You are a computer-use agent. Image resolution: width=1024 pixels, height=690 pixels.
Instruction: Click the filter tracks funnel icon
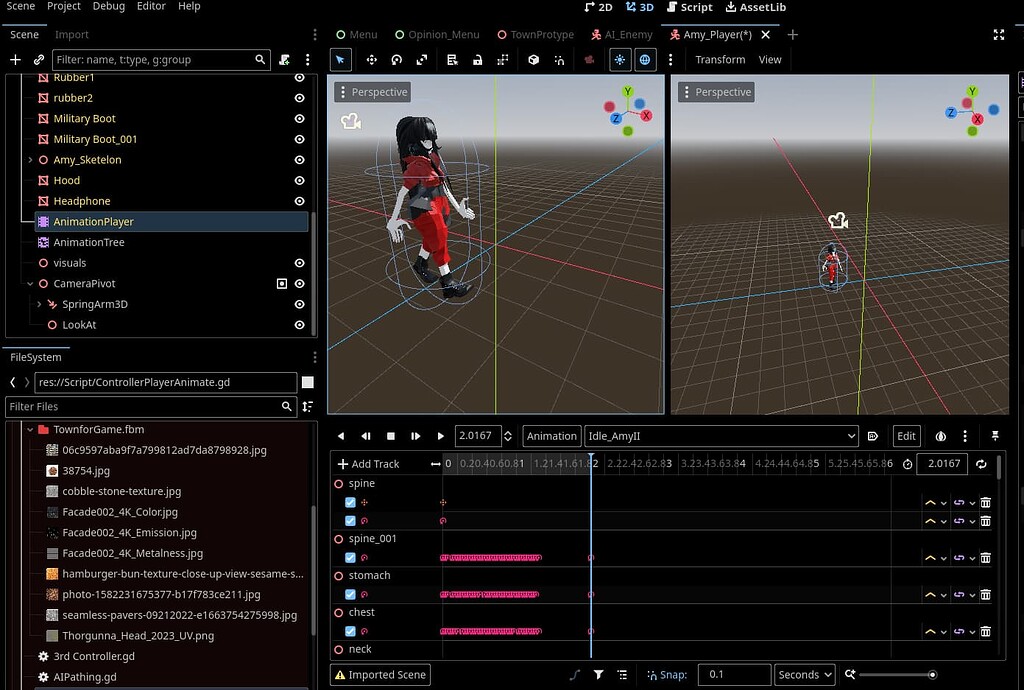(598, 674)
